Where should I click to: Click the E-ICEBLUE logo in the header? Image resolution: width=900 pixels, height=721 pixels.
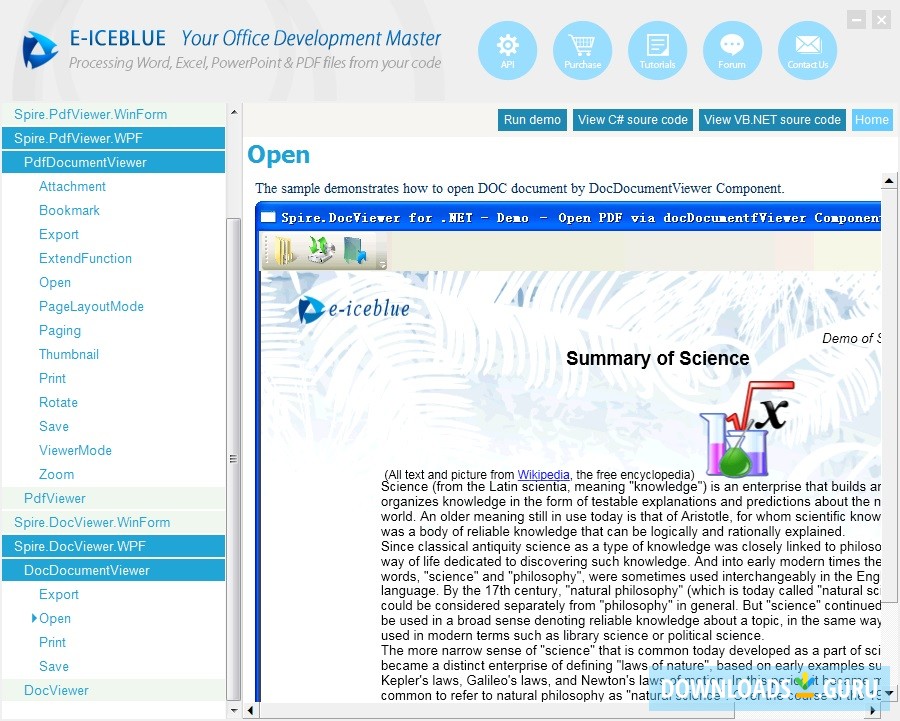40,50
